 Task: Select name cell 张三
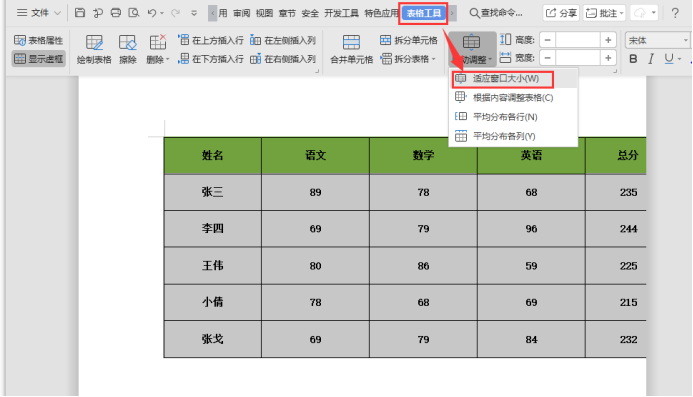coord(213,192)
